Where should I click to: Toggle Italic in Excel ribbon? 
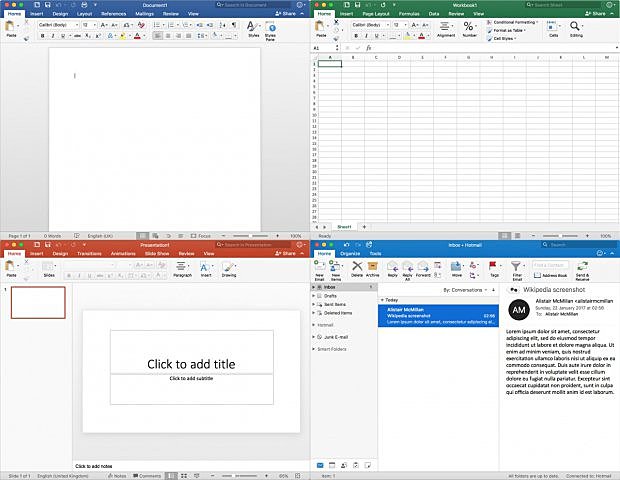coord(366,36)
